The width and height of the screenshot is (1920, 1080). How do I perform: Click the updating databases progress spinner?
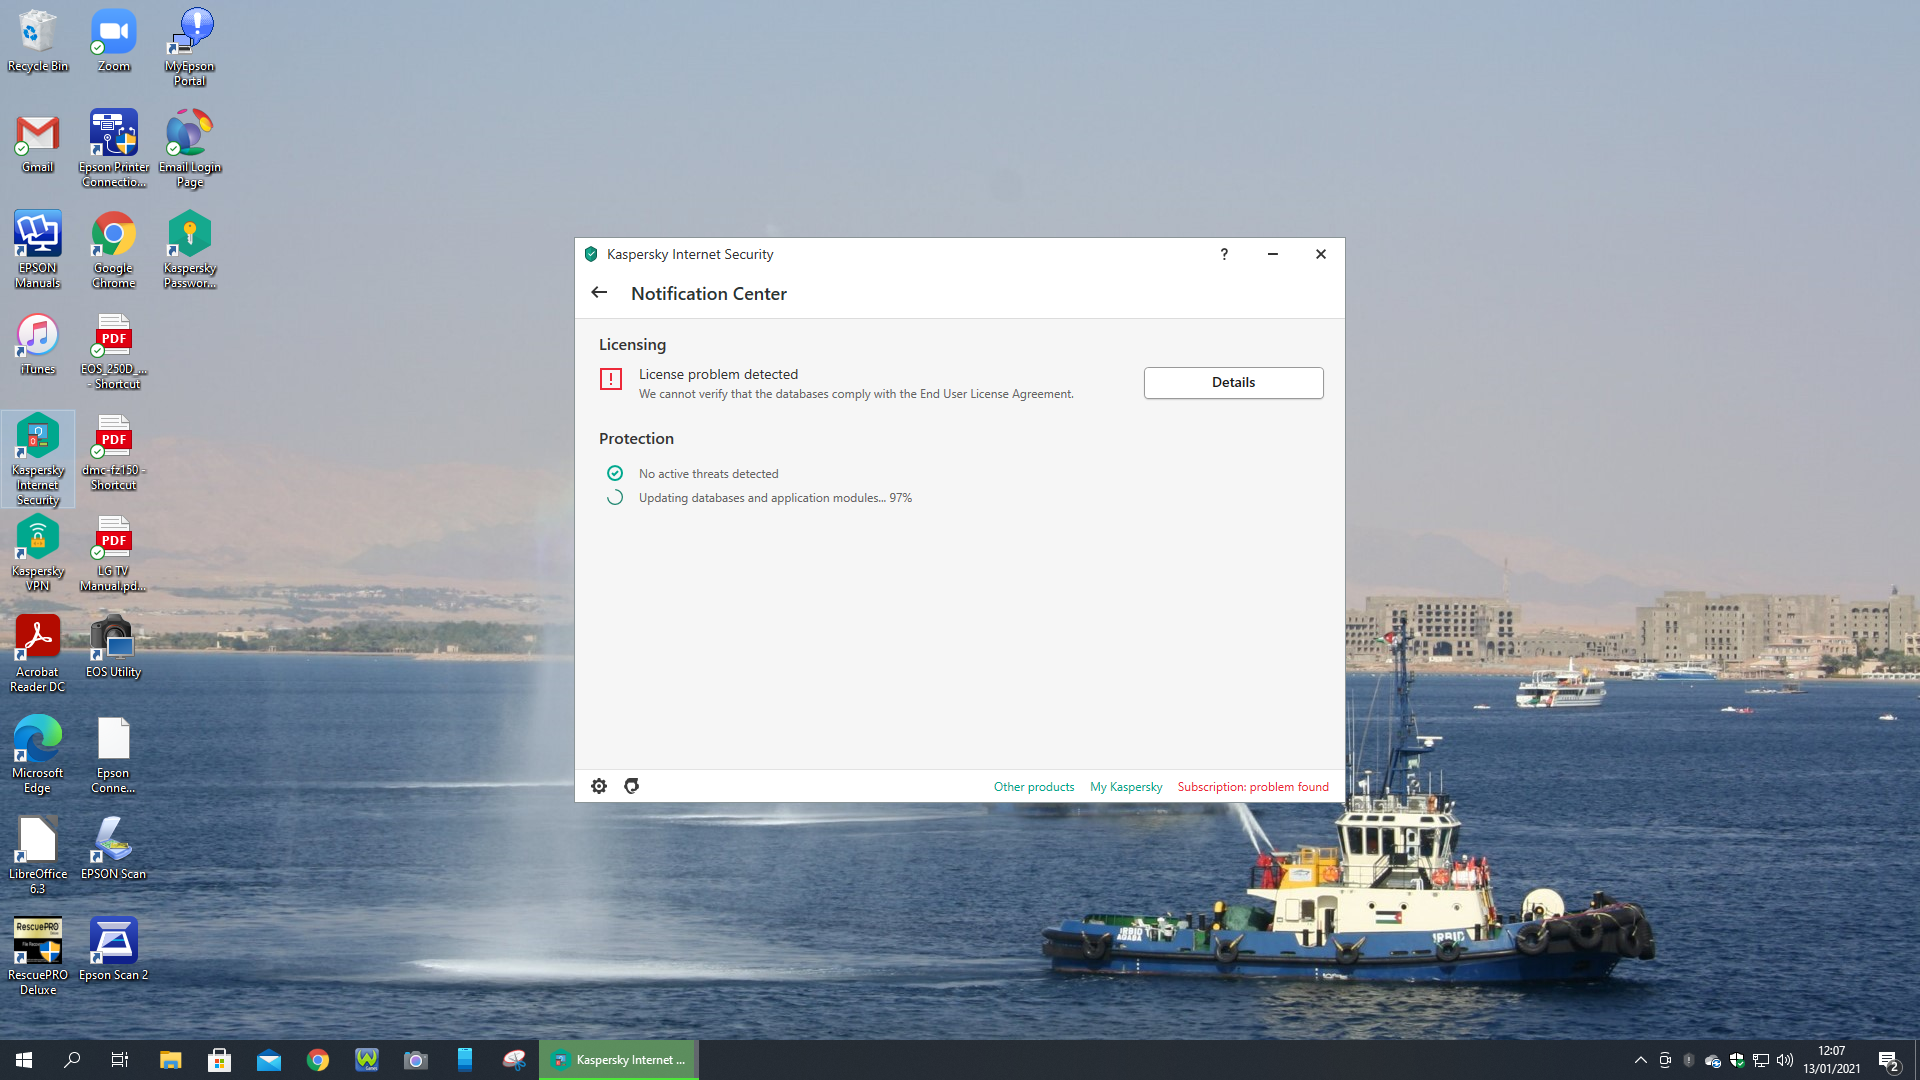pos(615,498)
